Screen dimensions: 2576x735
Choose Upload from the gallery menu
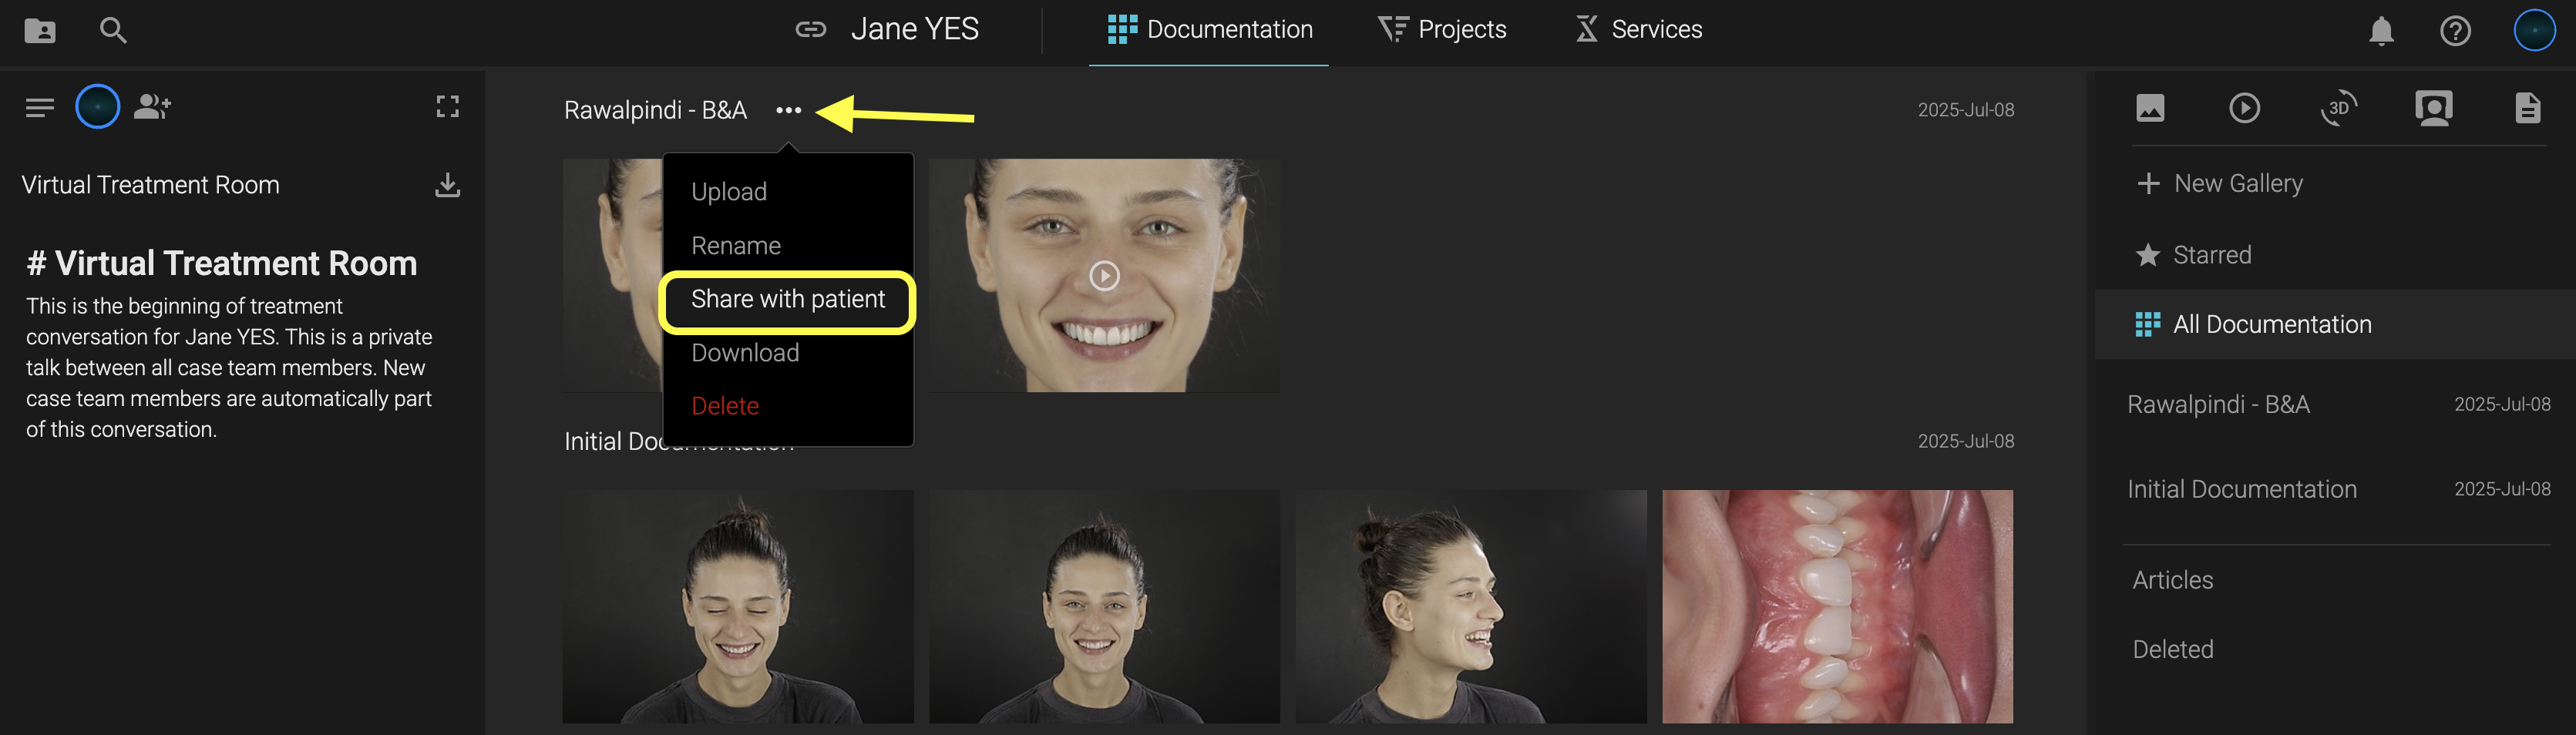pos(729,192)
